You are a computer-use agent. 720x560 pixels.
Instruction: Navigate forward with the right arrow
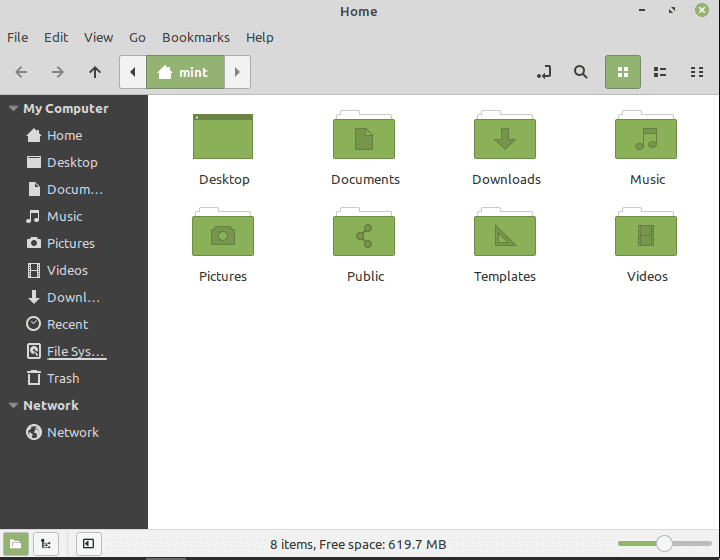pyautogui.click(x=58, y=72)
